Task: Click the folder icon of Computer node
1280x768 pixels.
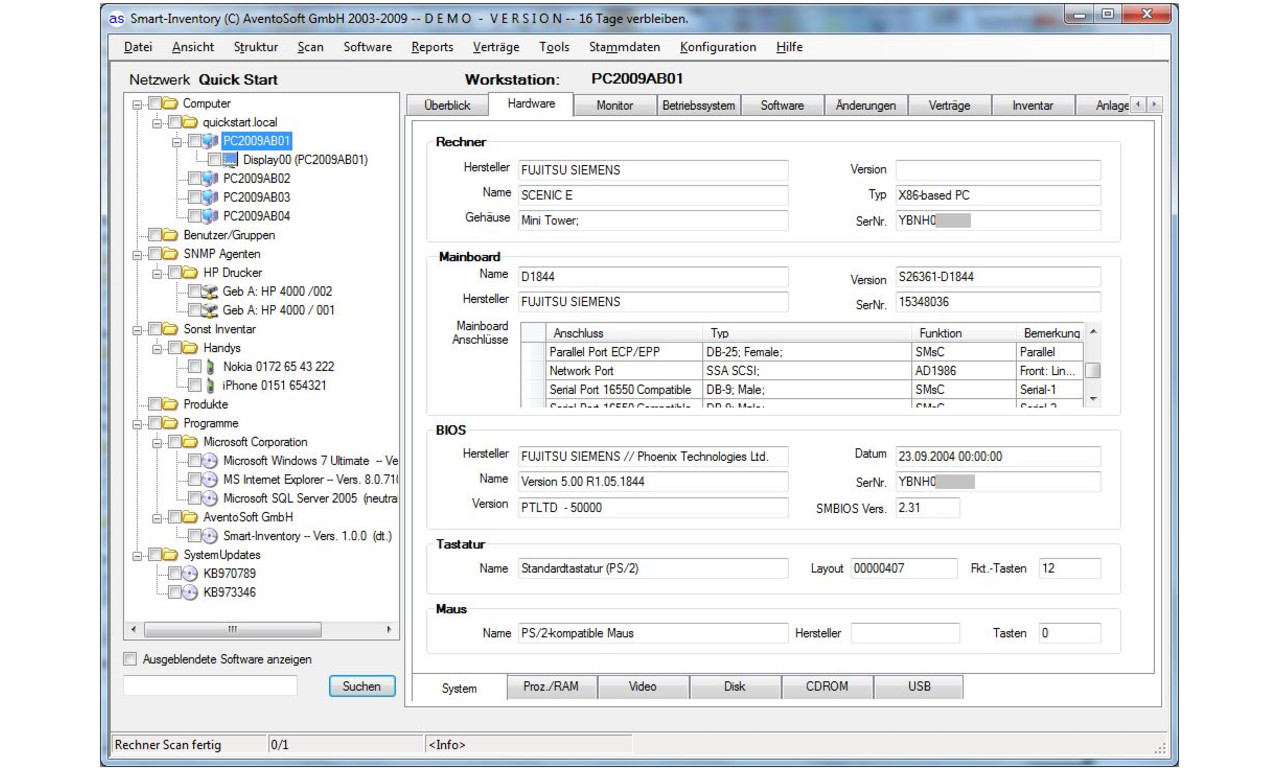Action: (x=170, y=103)
